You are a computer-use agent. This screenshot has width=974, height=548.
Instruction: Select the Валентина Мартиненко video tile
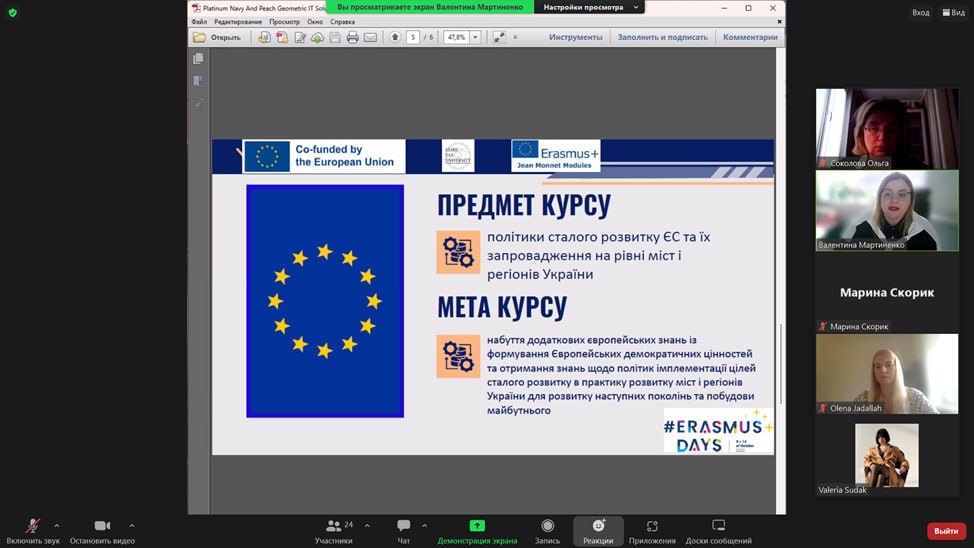[x=887, y=211]
